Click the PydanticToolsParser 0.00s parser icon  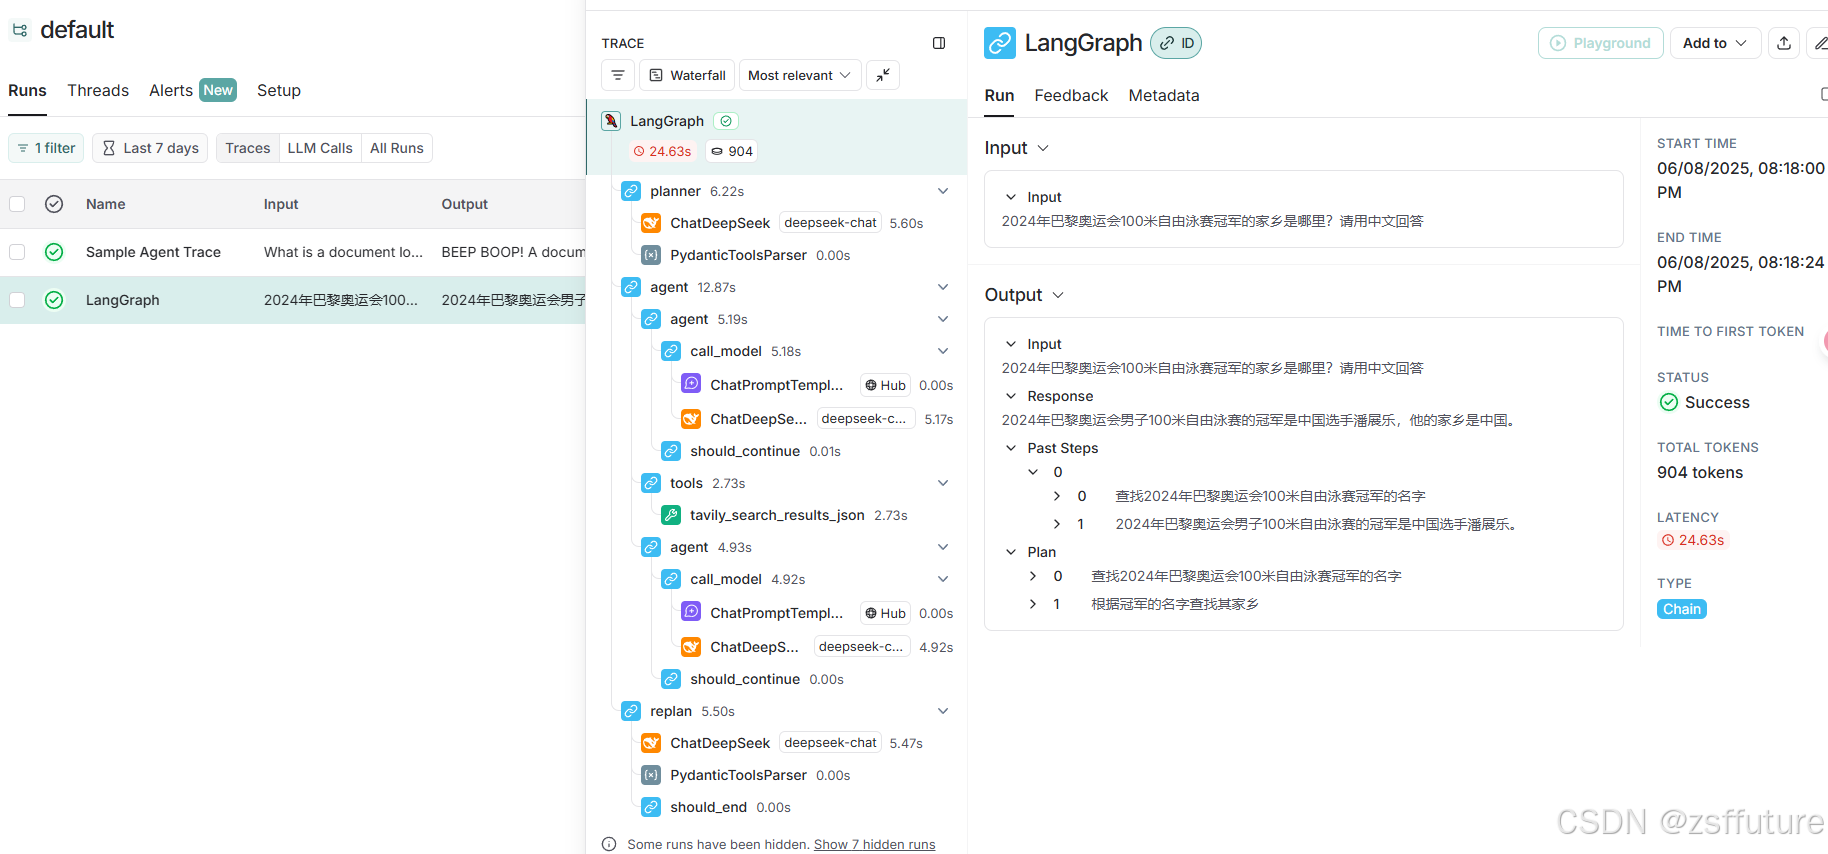click(651, 255)
